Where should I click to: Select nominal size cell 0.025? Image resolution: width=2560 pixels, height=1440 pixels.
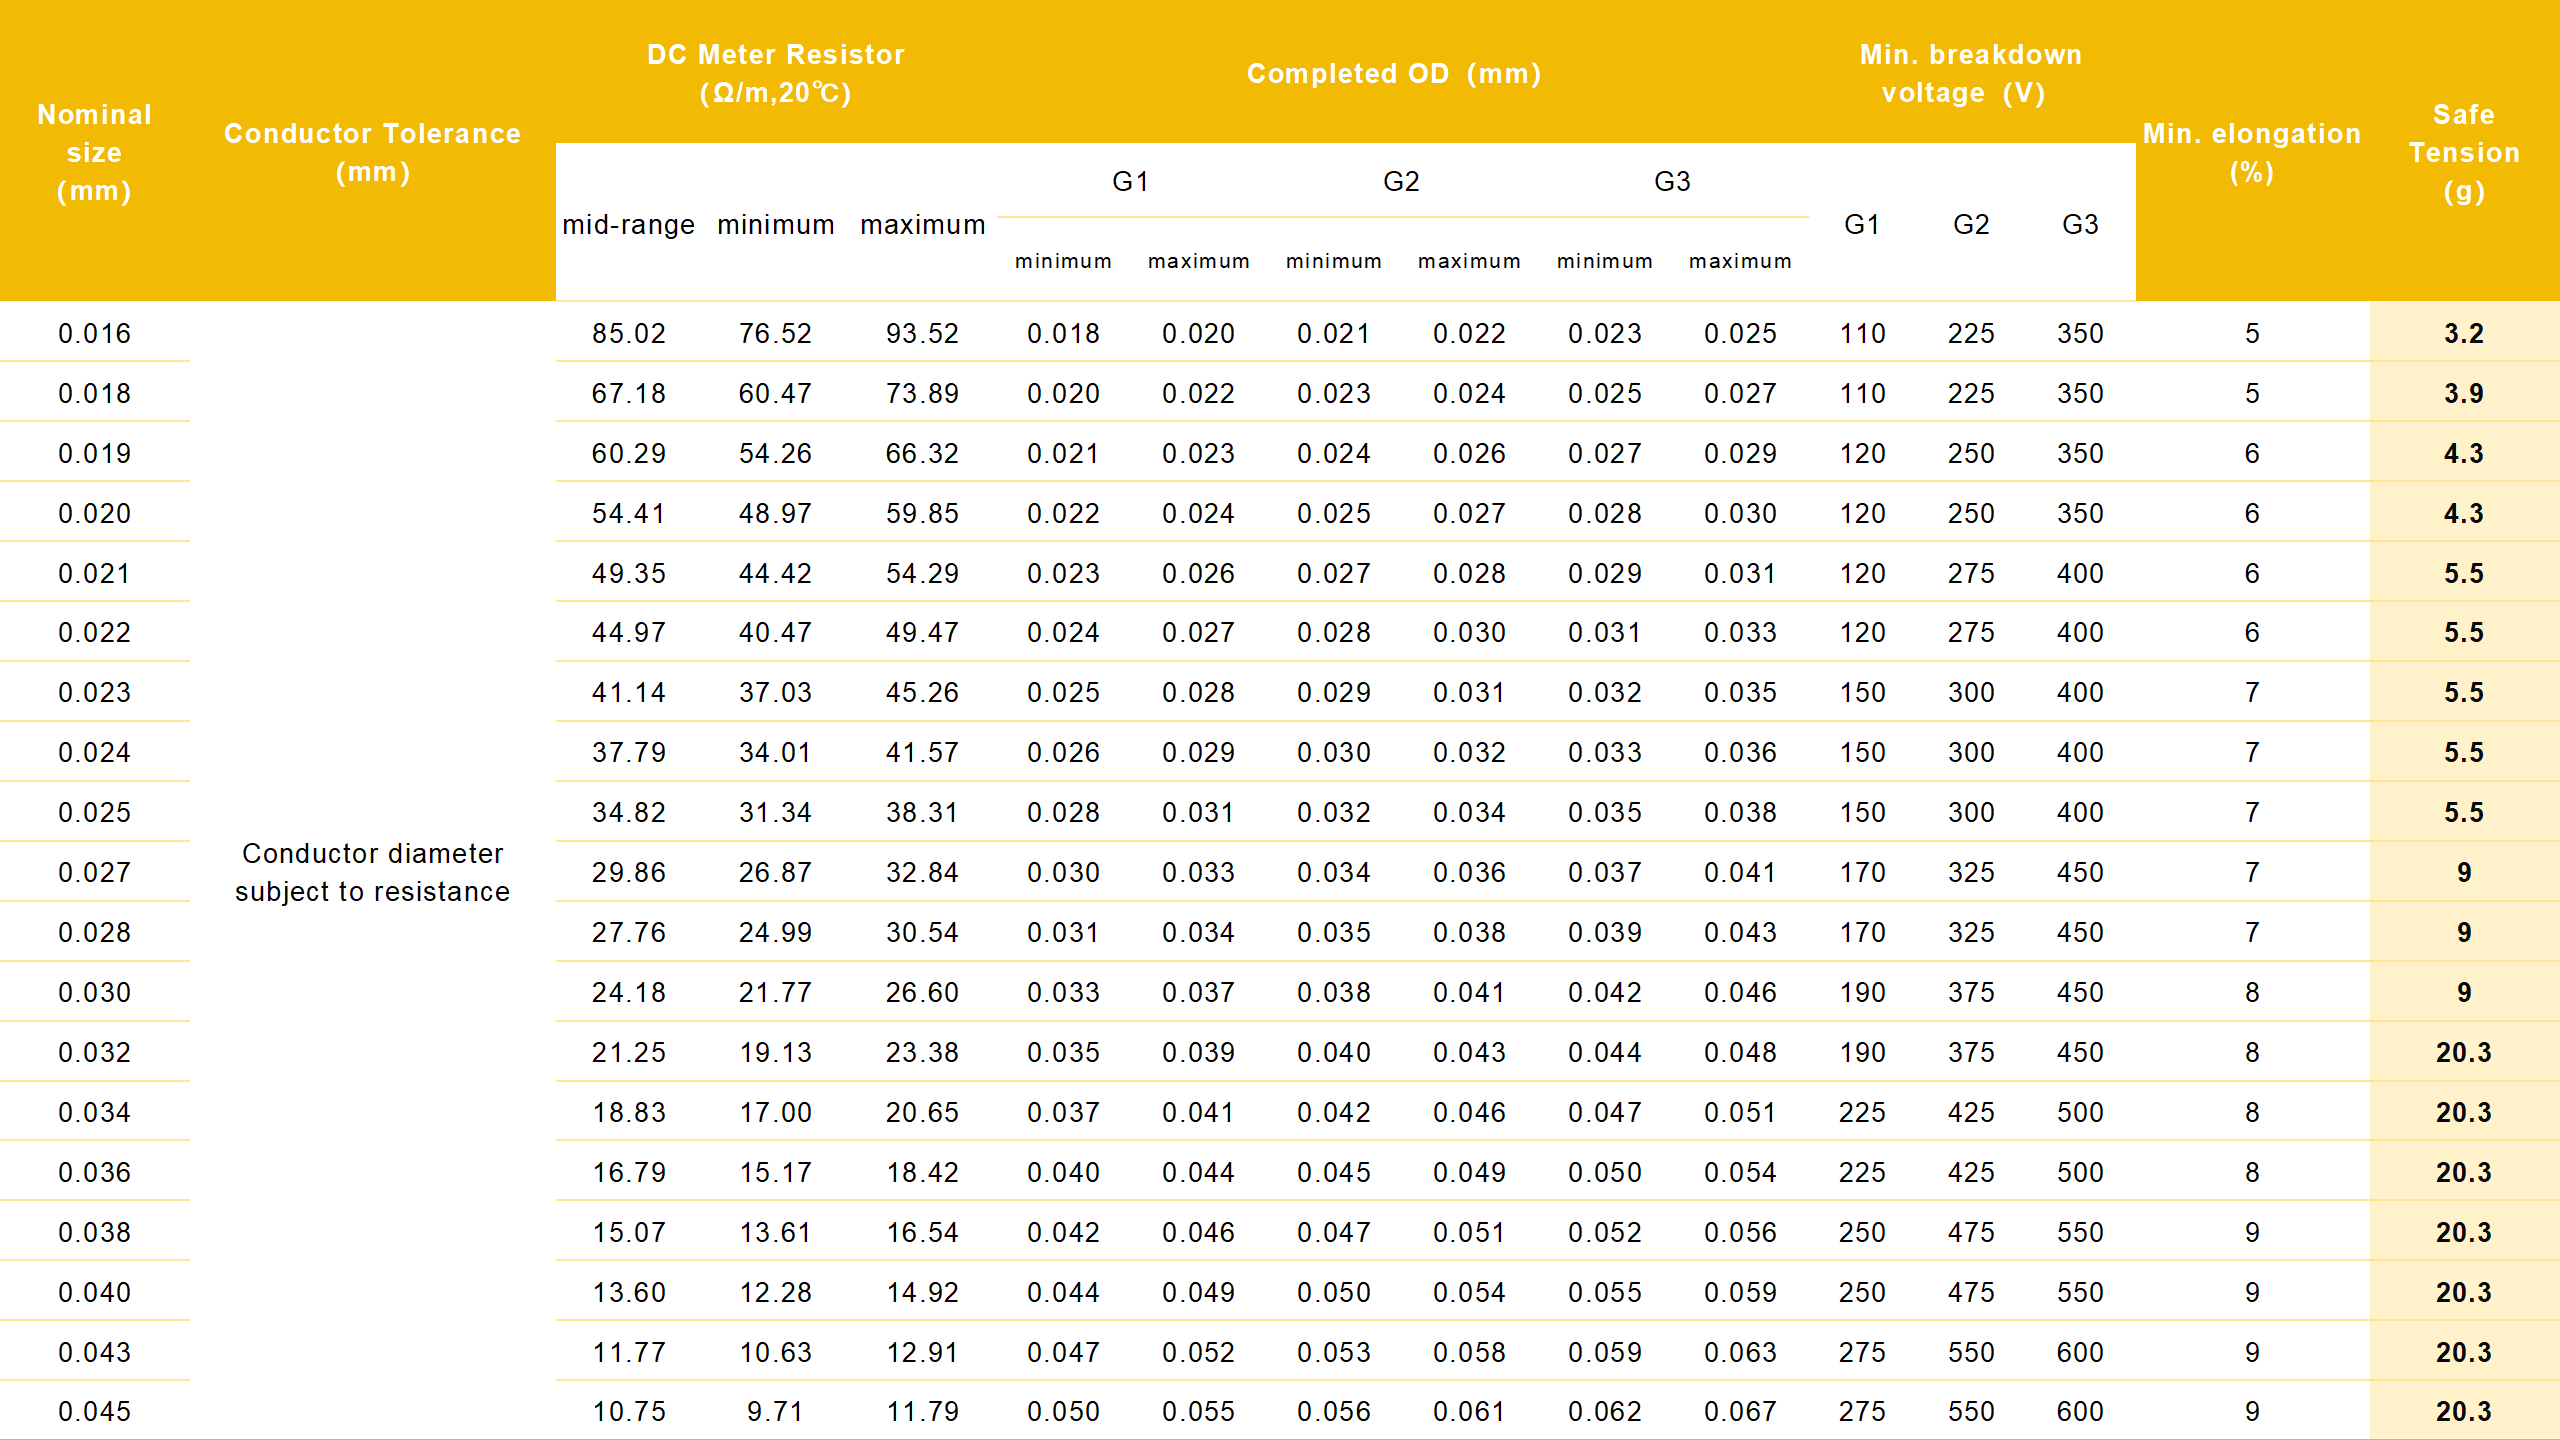click(x=94, y=812)
